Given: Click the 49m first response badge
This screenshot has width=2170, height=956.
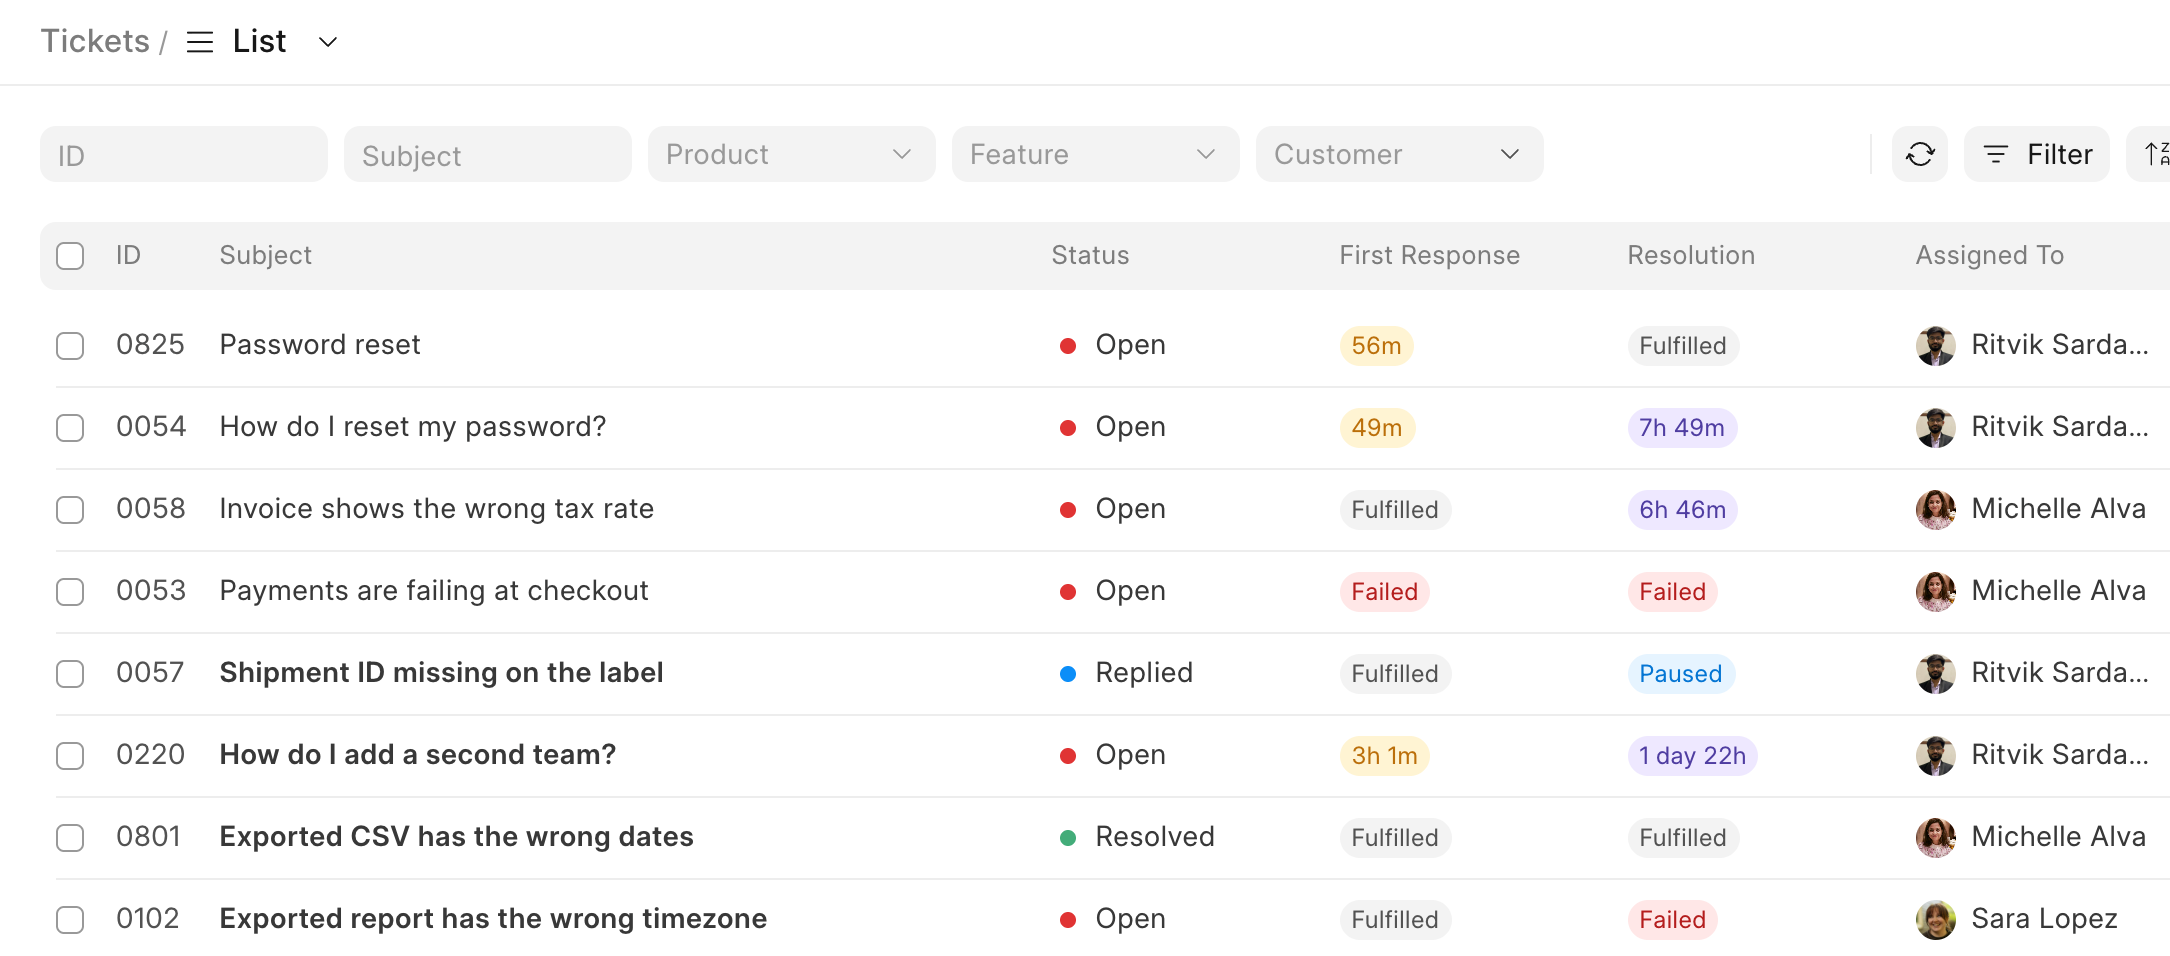Looking at the screenshot, I should point(1376,428).
